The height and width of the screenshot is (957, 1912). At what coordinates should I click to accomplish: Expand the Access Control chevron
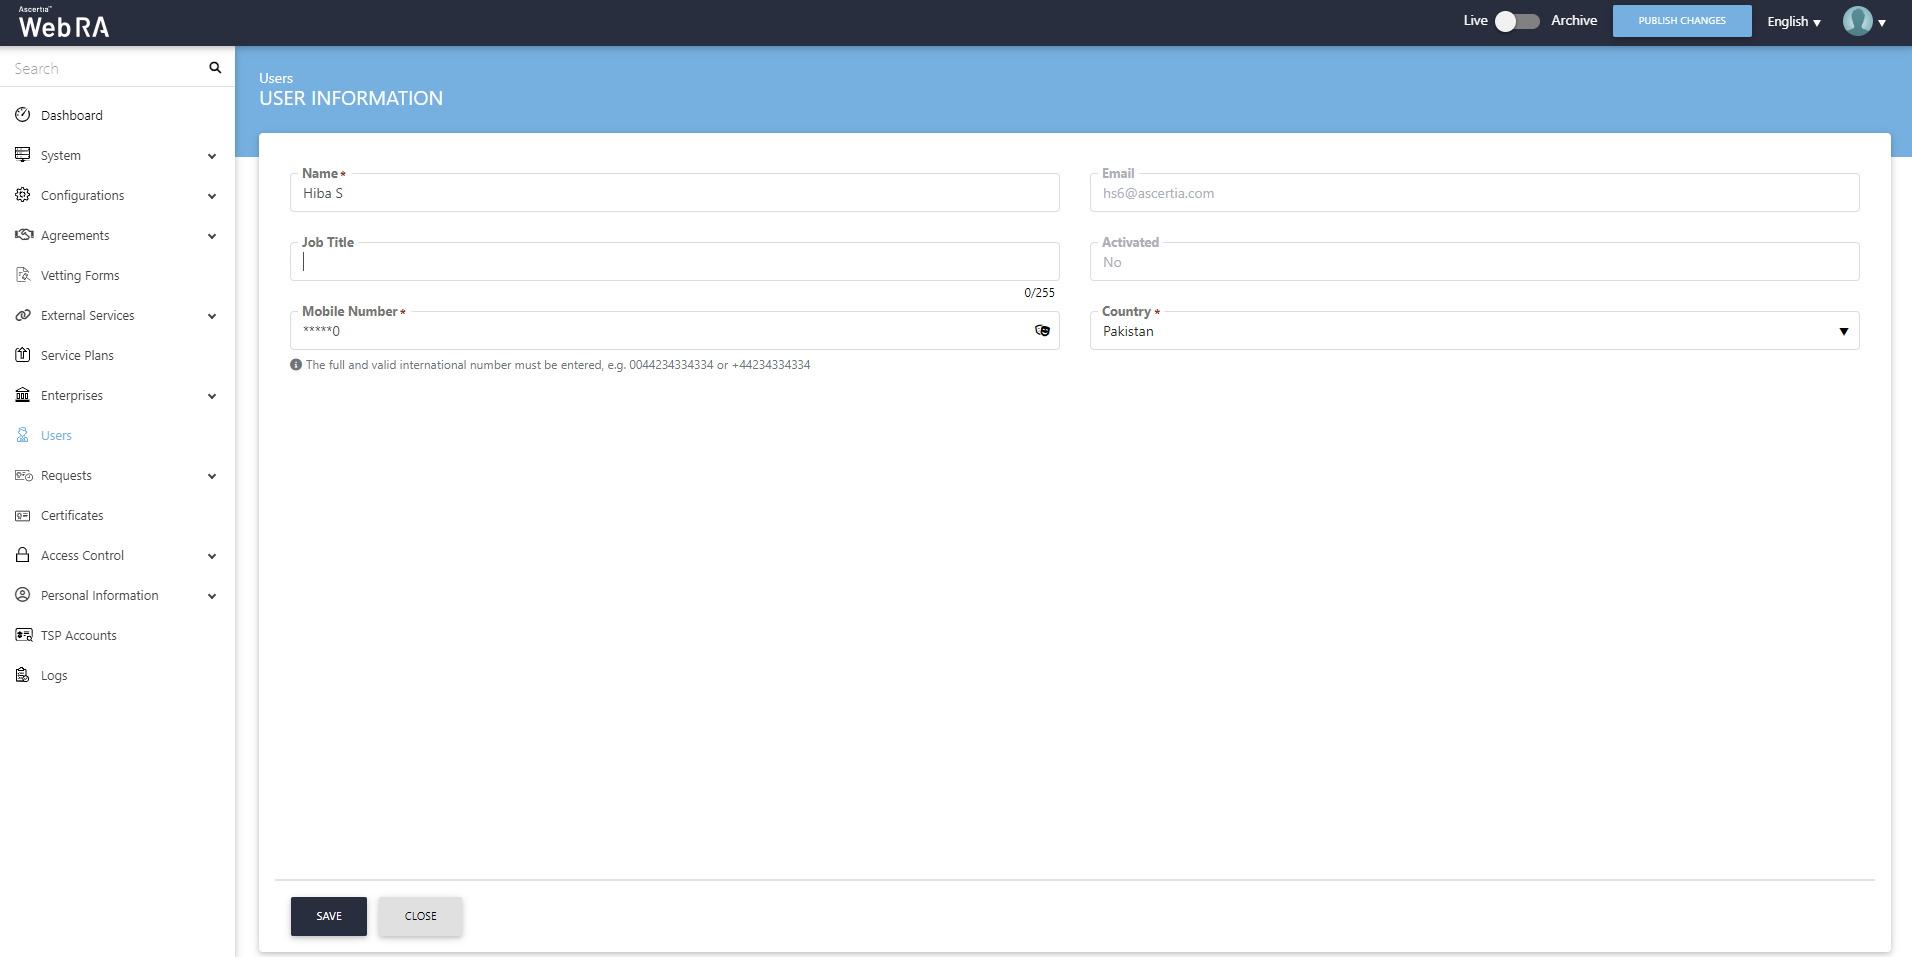212,556
